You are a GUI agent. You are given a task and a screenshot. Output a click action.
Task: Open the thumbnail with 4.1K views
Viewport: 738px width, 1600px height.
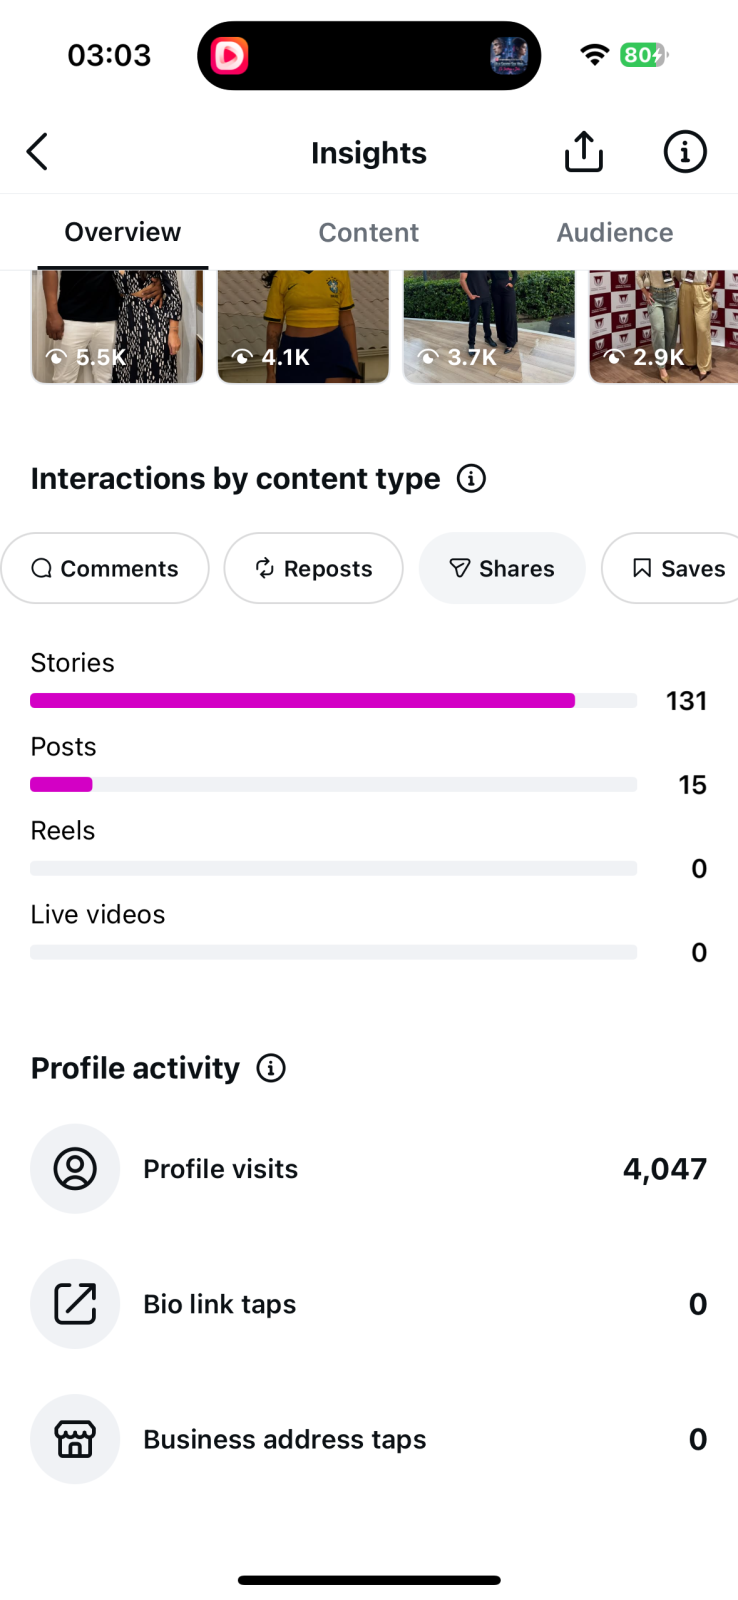[x=303, y=326]
